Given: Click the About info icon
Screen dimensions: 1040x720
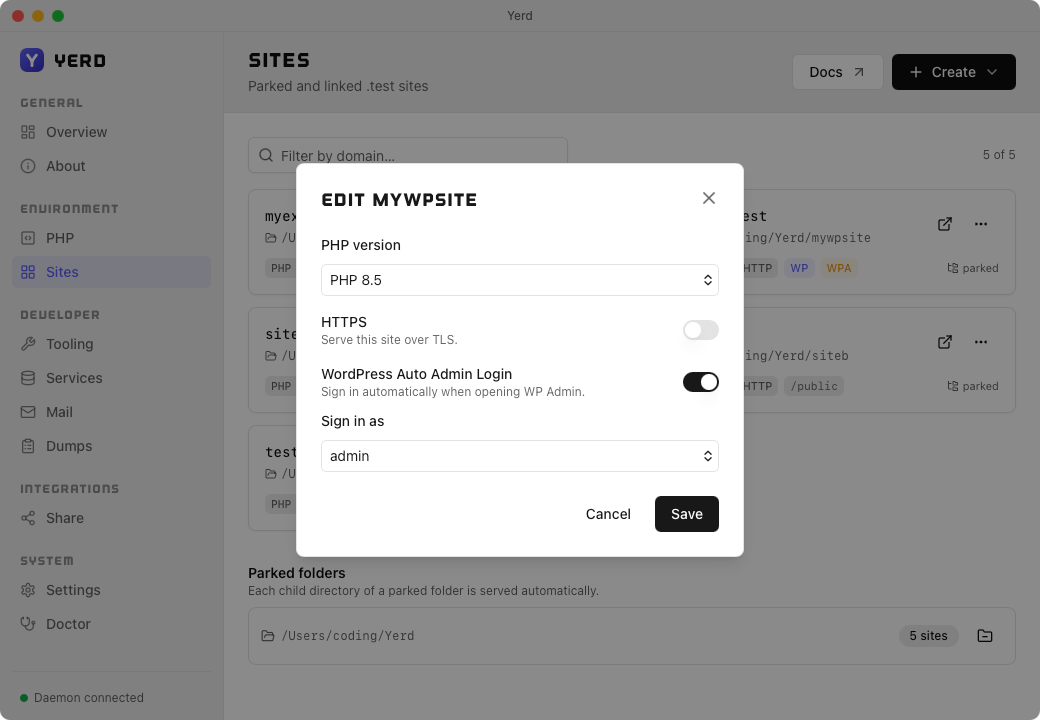Looking at the screenshot, I should coord(28,166).
